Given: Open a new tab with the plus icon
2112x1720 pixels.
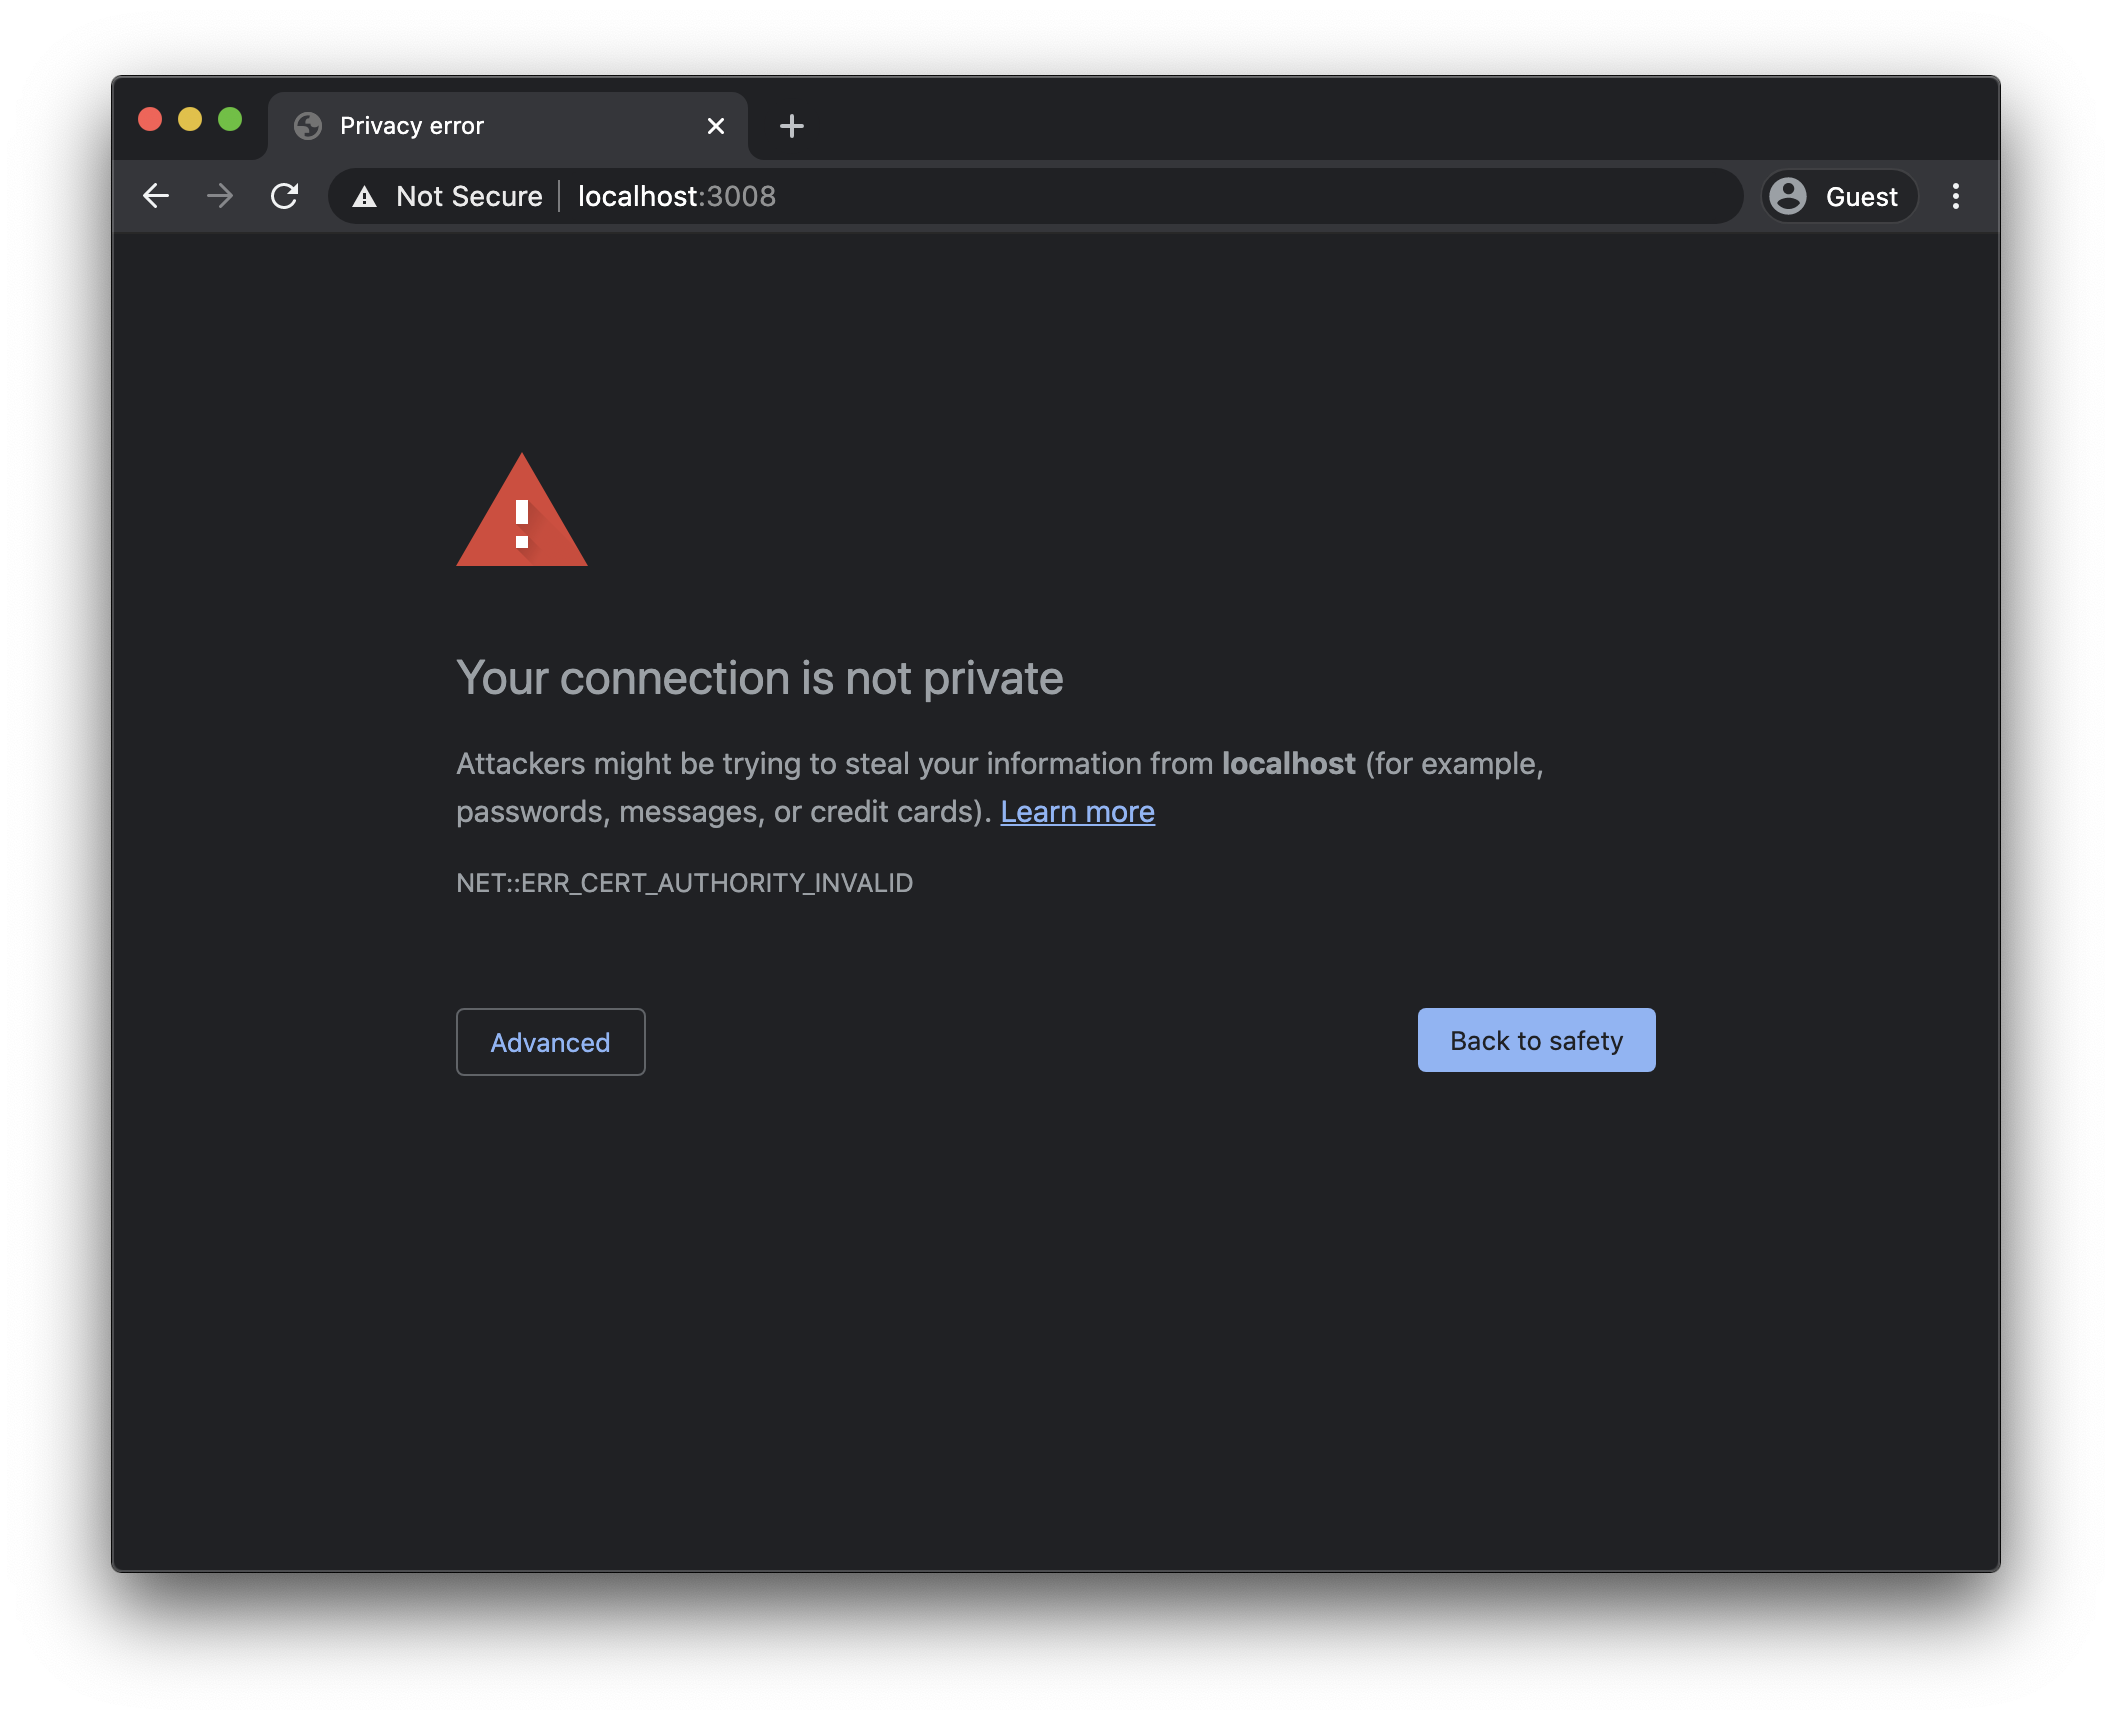Looking at the screenshot, I should [x=791, y=126].
